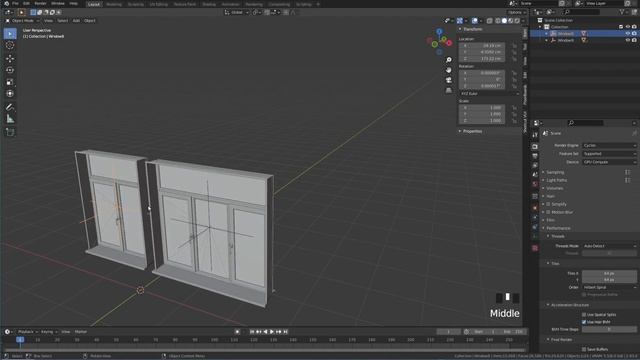The image size is (640, 360).
Task: Open the Render menu
Action: (40, 4)
